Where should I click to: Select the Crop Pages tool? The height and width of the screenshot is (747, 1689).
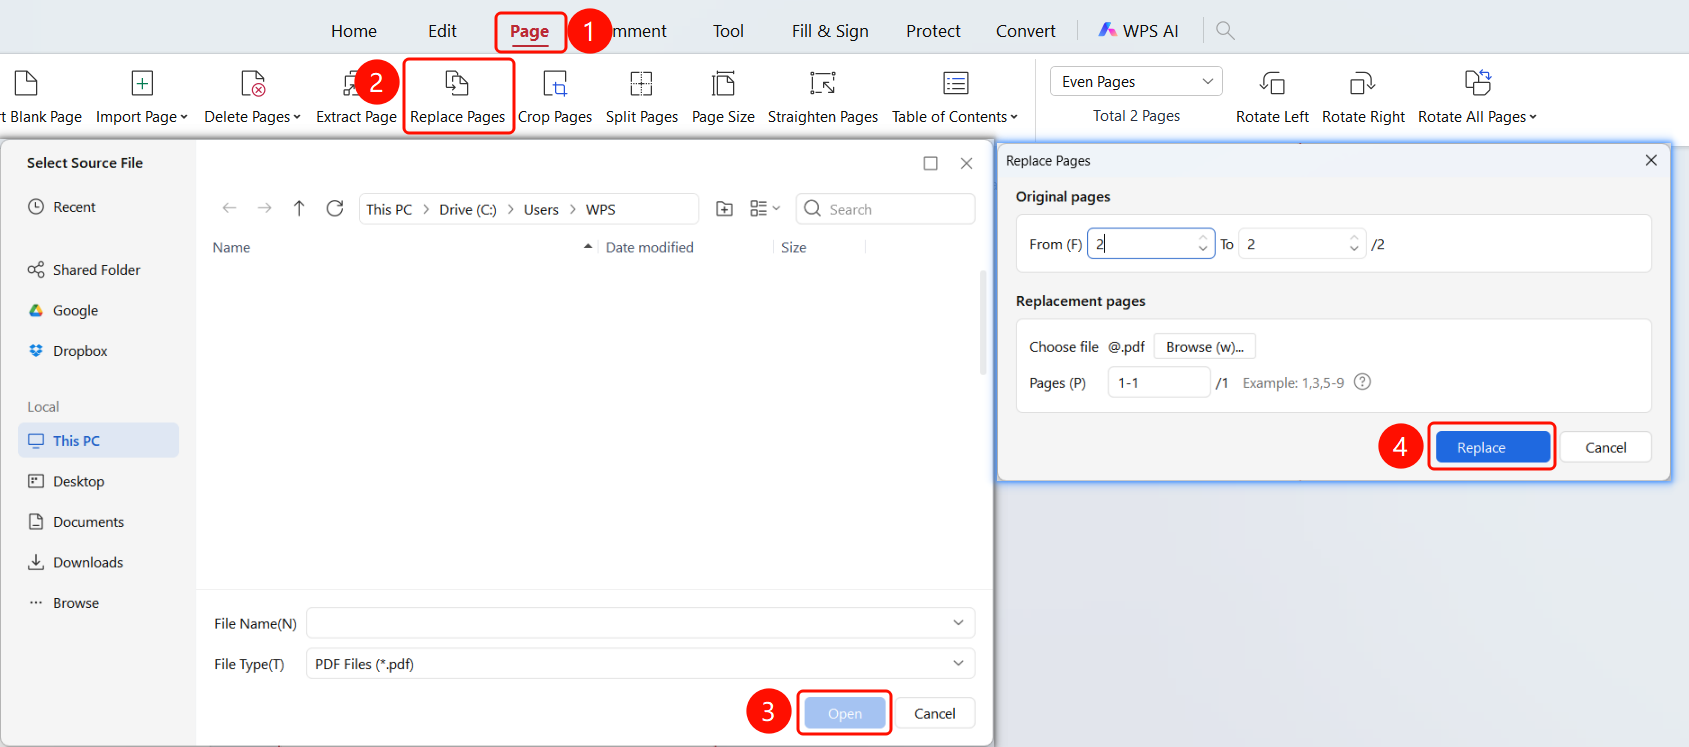pos(555,97)
